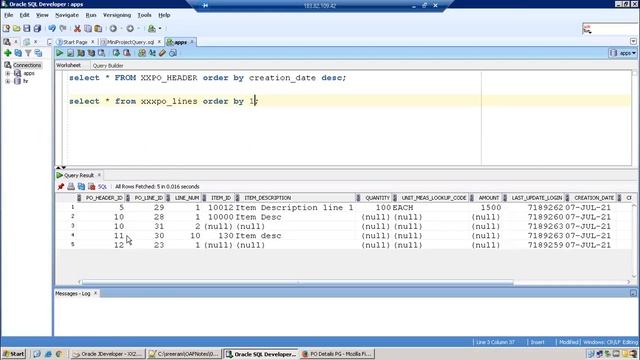Click the Refresh icon in Query Result toolbar
The height and width of the screenshot is (360, 640).
[81, 187]
